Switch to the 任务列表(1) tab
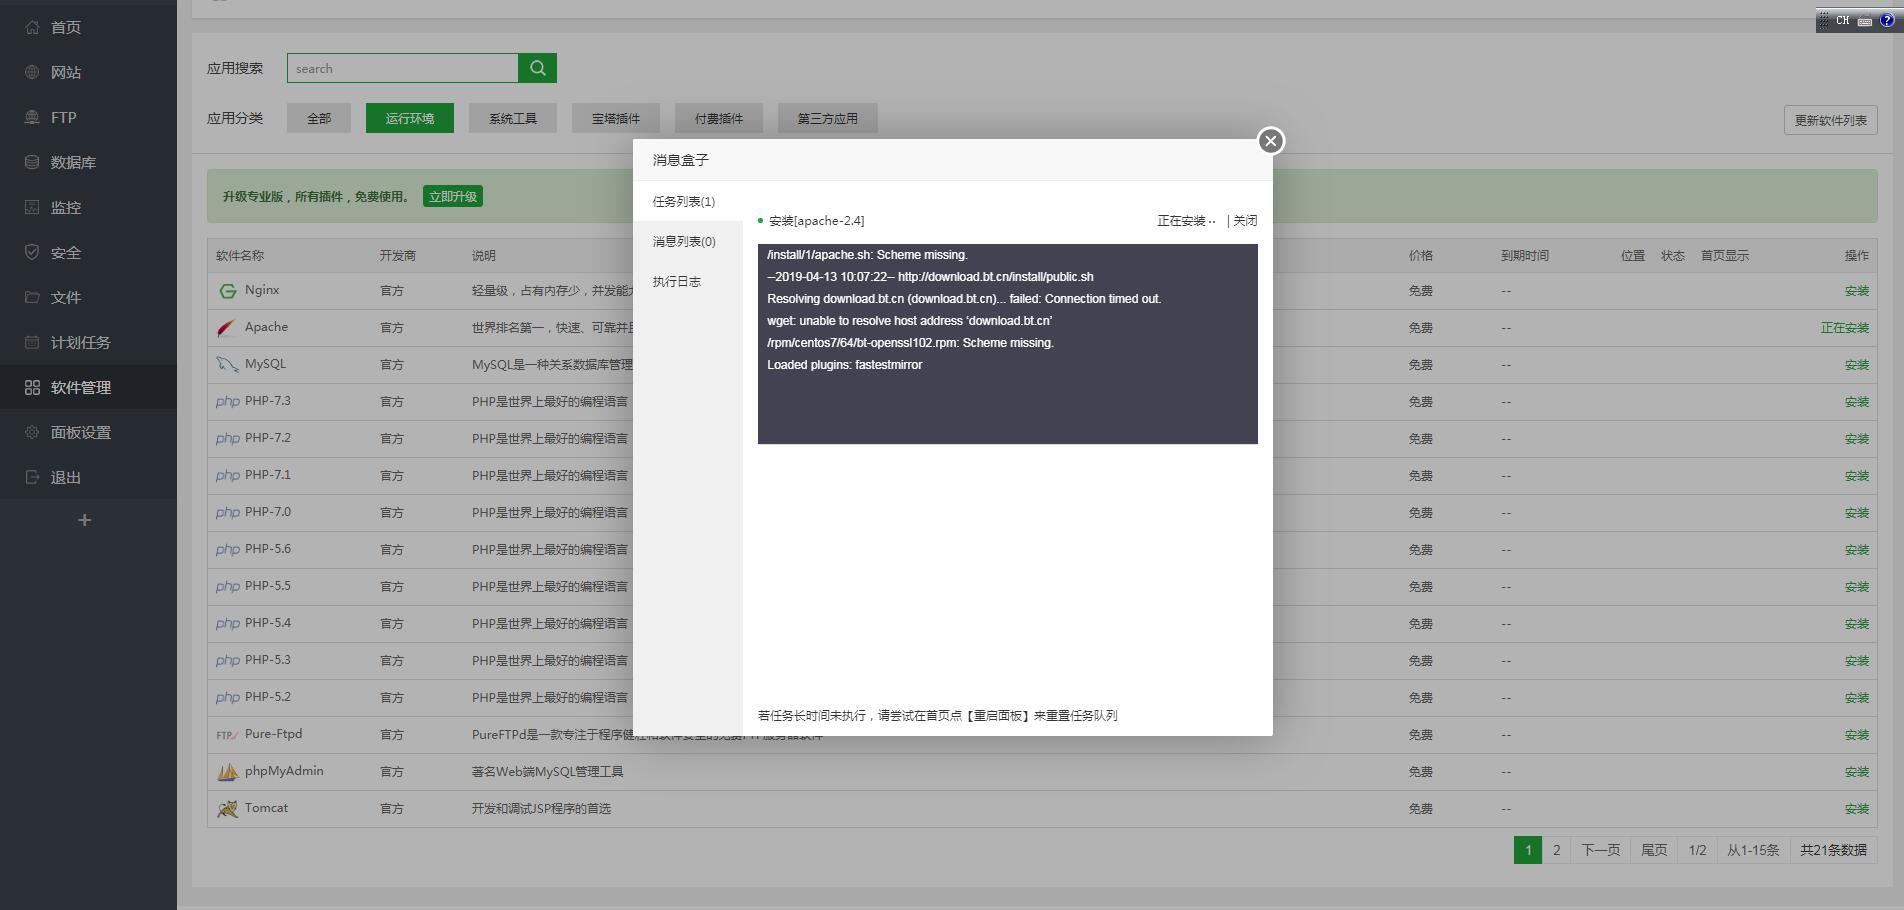 [x=688, y=201]
